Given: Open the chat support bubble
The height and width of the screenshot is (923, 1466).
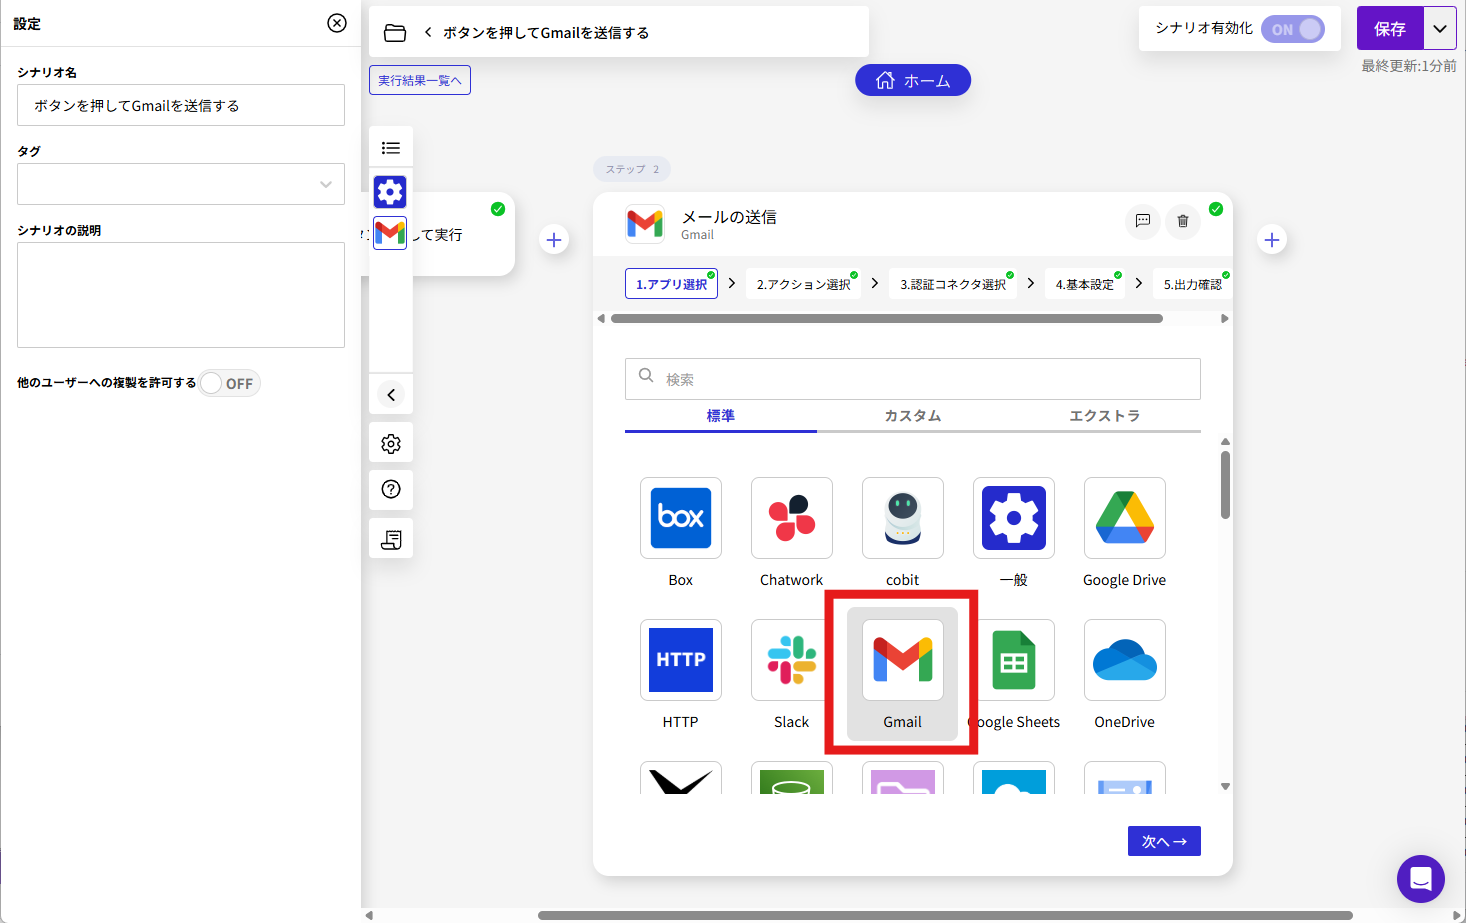Looking at the screenshot, I should [1421, 879].
